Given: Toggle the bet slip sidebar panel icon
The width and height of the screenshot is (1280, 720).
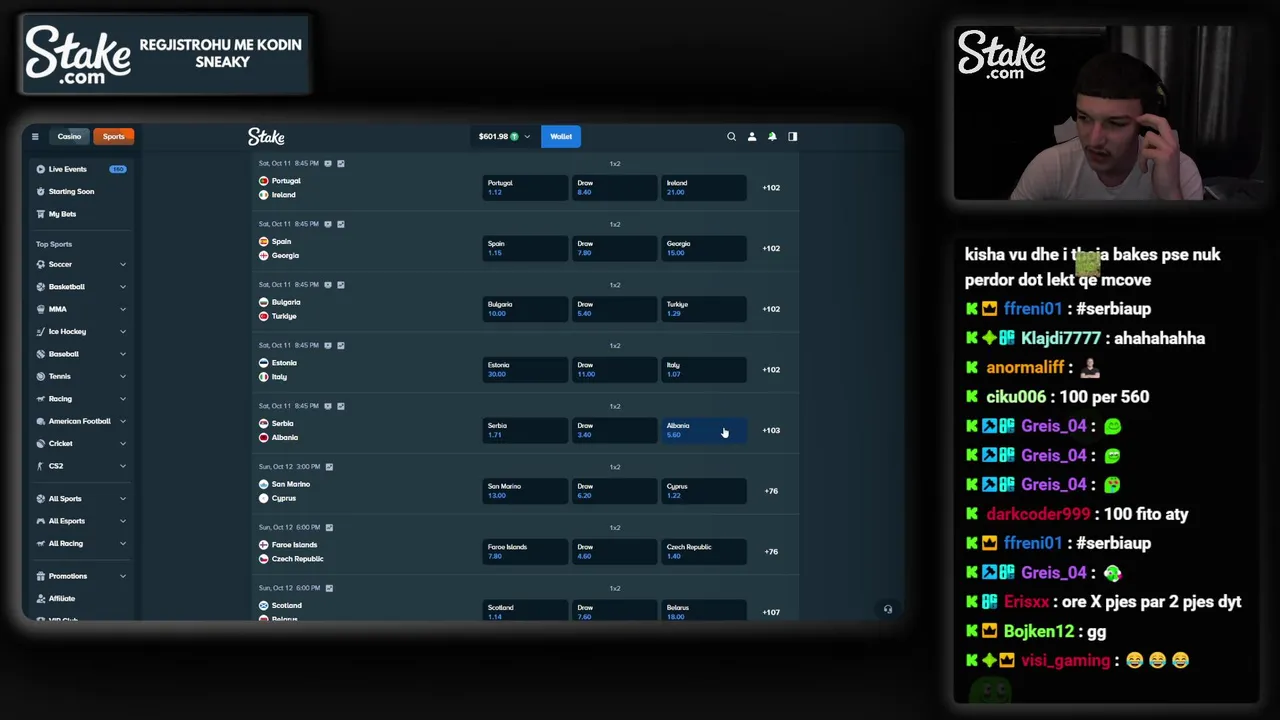Looking at the screenshot, I should pos(793,136).
